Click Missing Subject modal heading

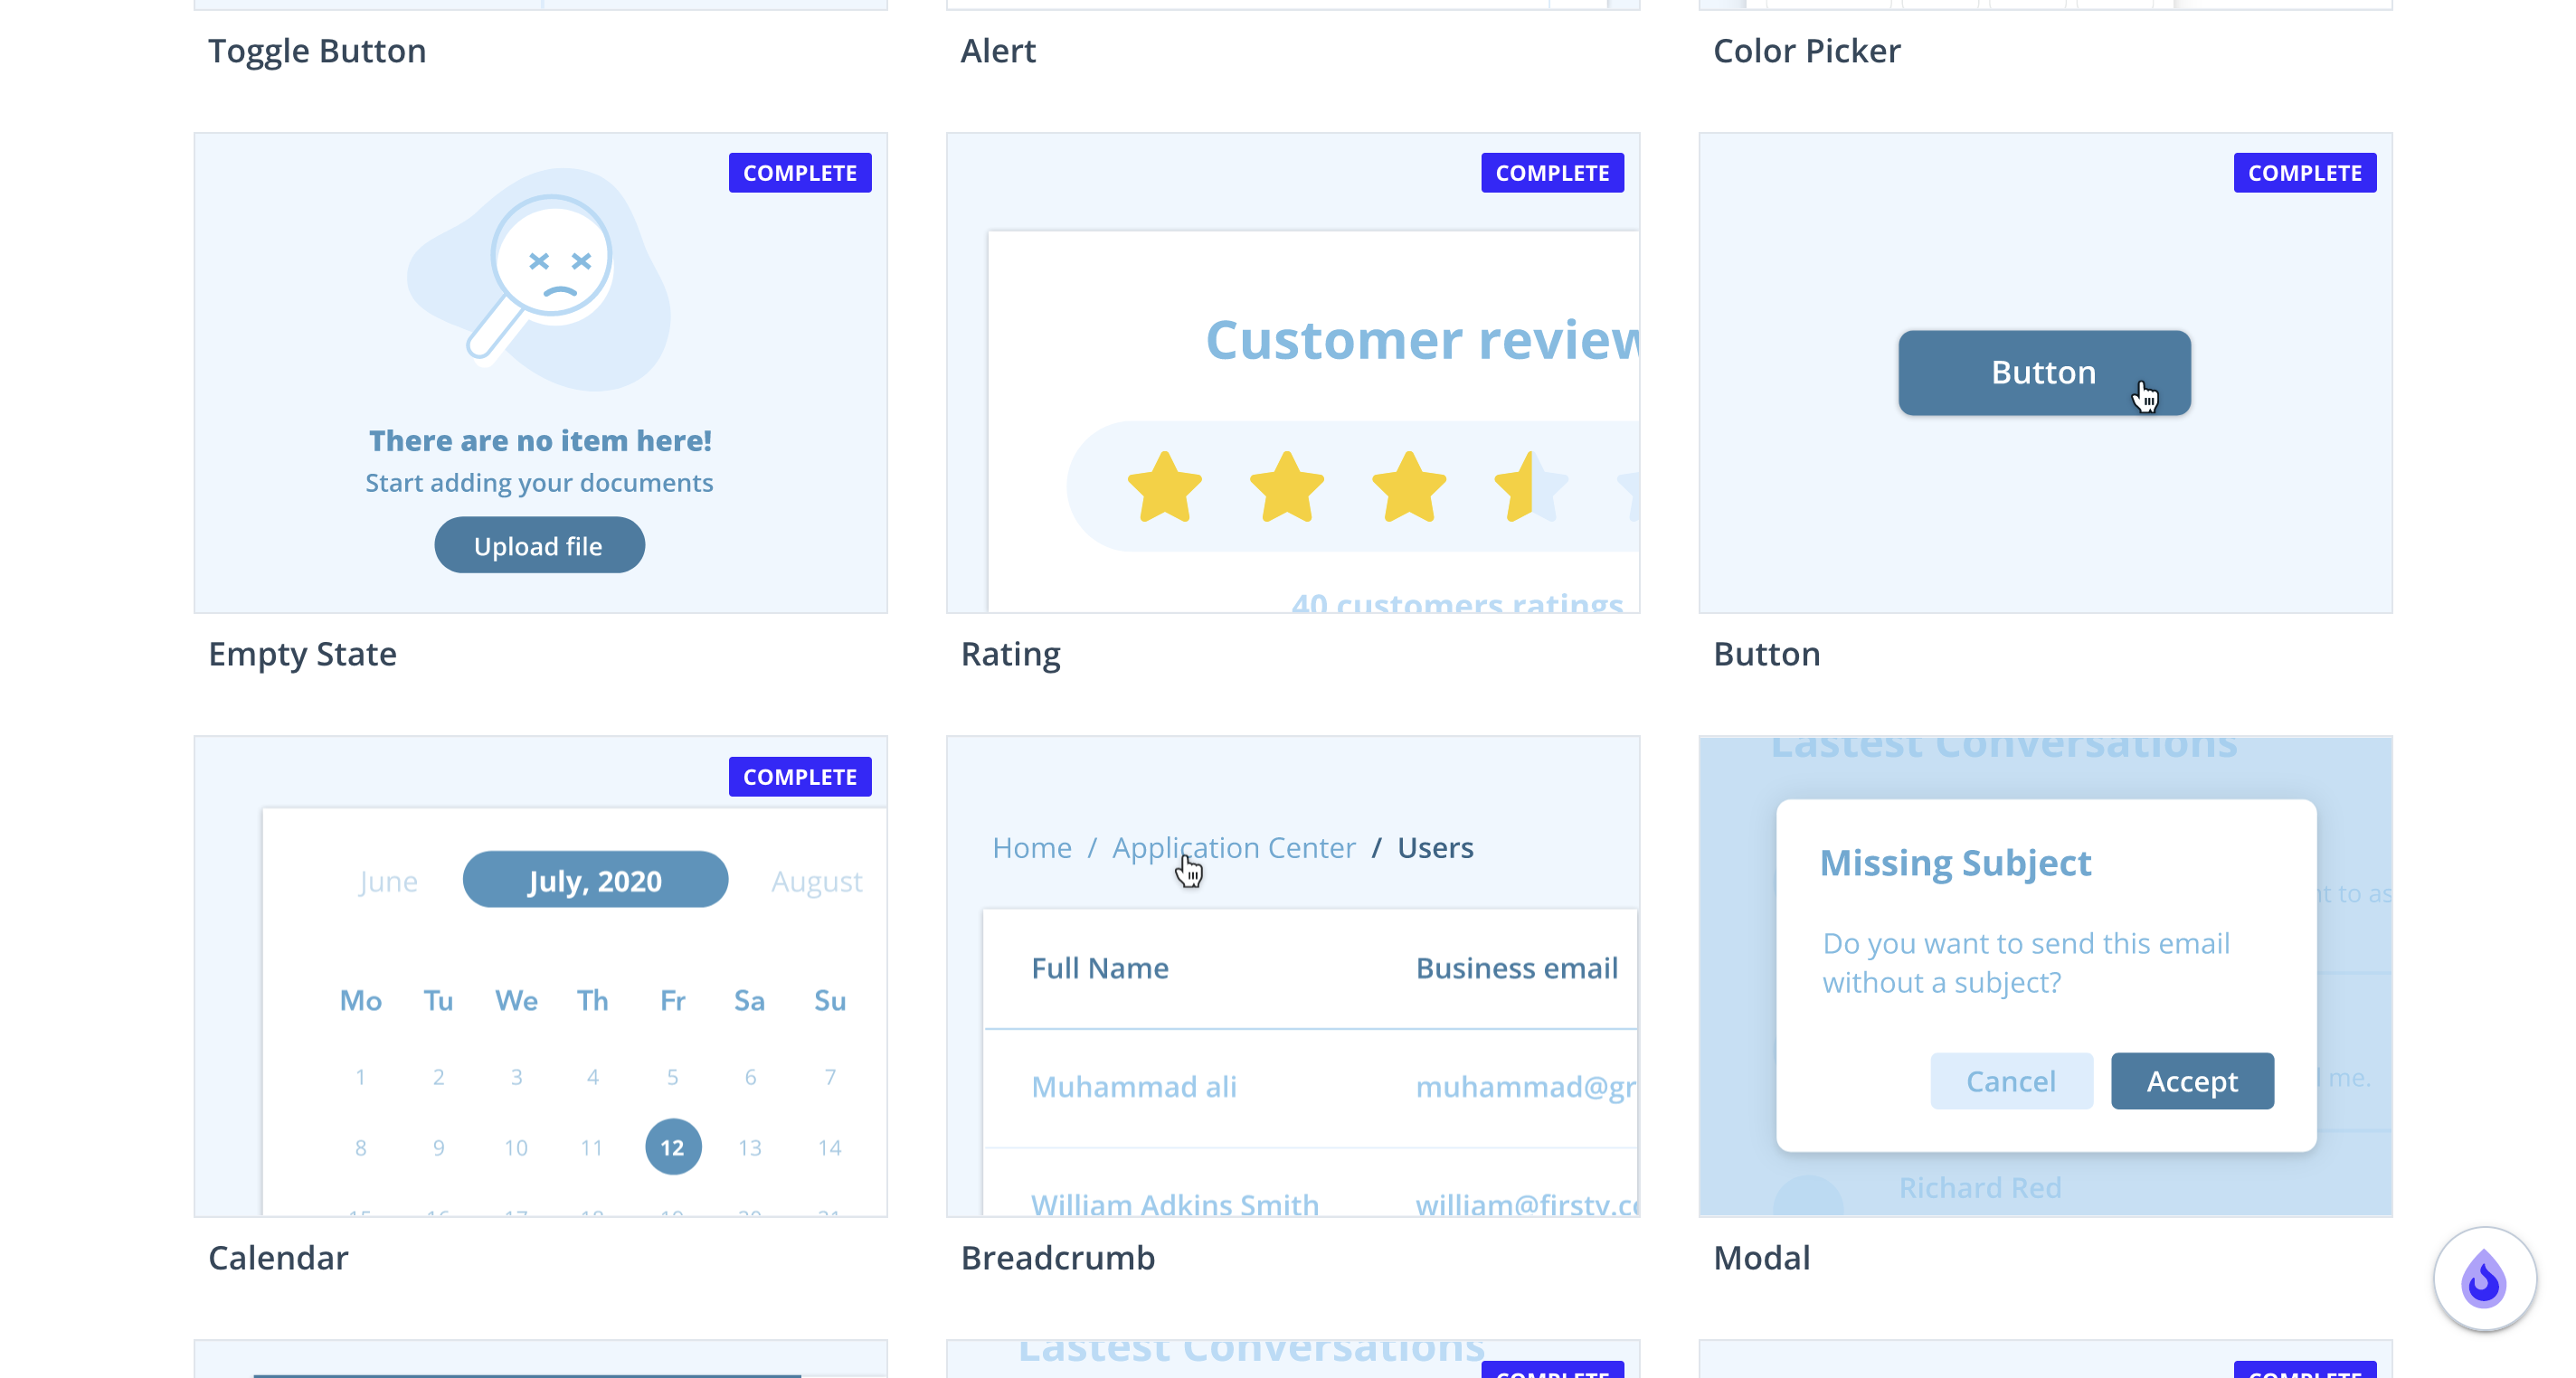pyautogui.click(x=1955, y=863)
